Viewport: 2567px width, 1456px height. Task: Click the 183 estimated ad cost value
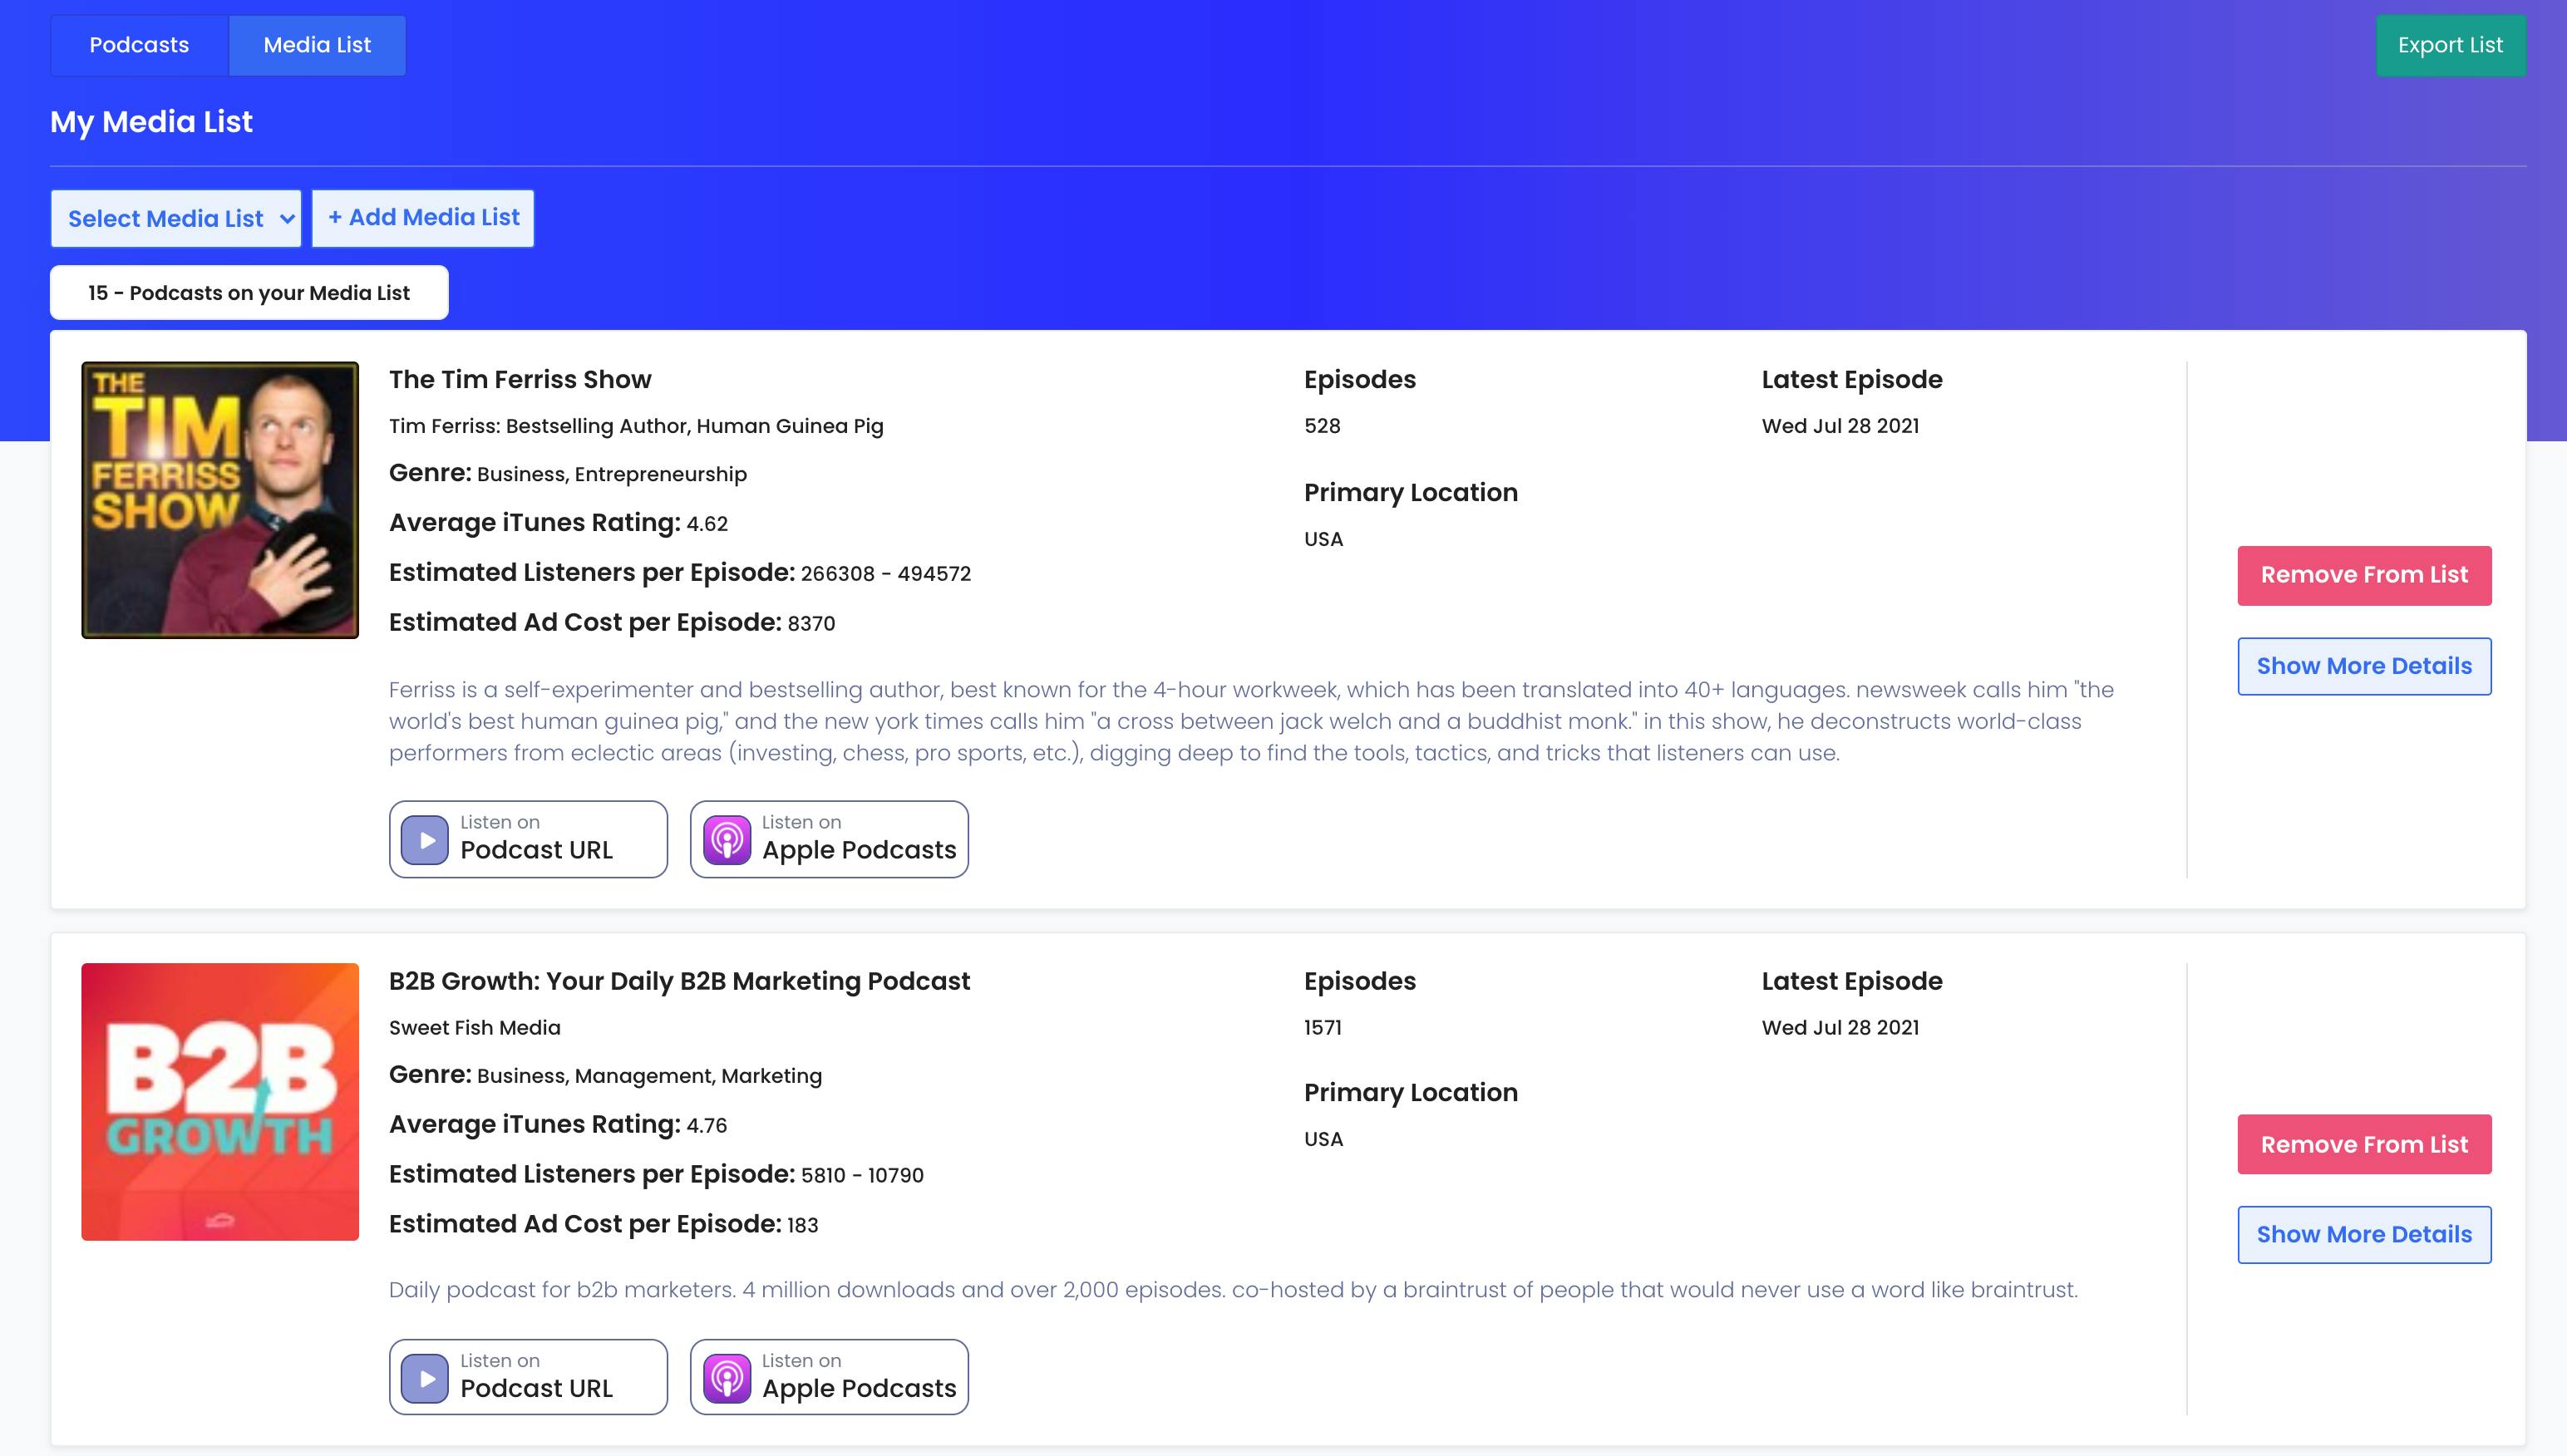803,1226
